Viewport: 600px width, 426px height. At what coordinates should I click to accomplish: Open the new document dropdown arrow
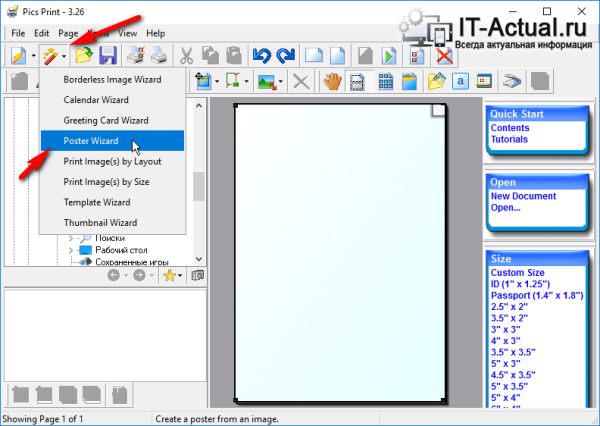(x=33, y=56)
